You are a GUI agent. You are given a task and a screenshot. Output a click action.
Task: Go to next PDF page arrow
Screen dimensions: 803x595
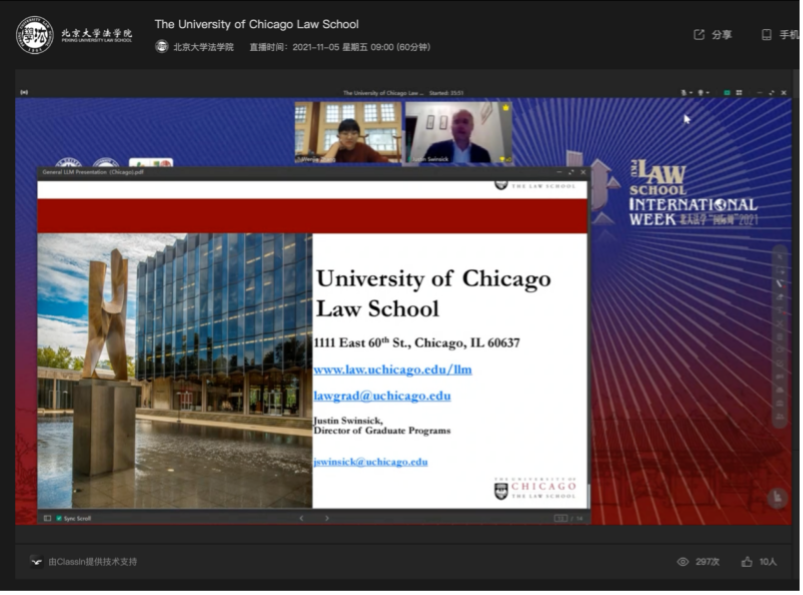coord(326,518)
